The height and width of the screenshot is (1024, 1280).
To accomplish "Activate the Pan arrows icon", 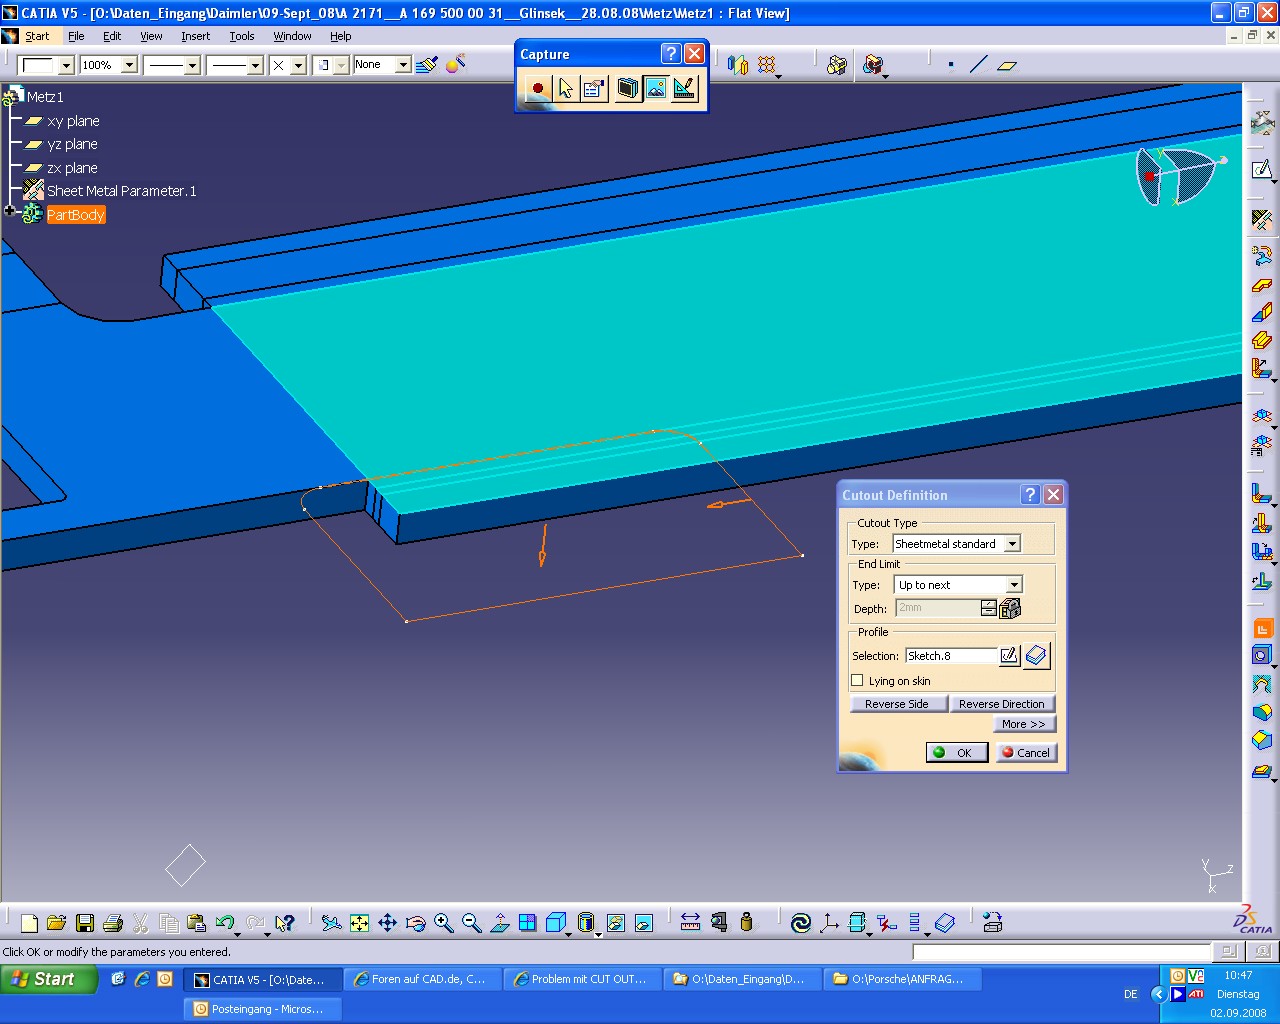I will coord(387,923).
